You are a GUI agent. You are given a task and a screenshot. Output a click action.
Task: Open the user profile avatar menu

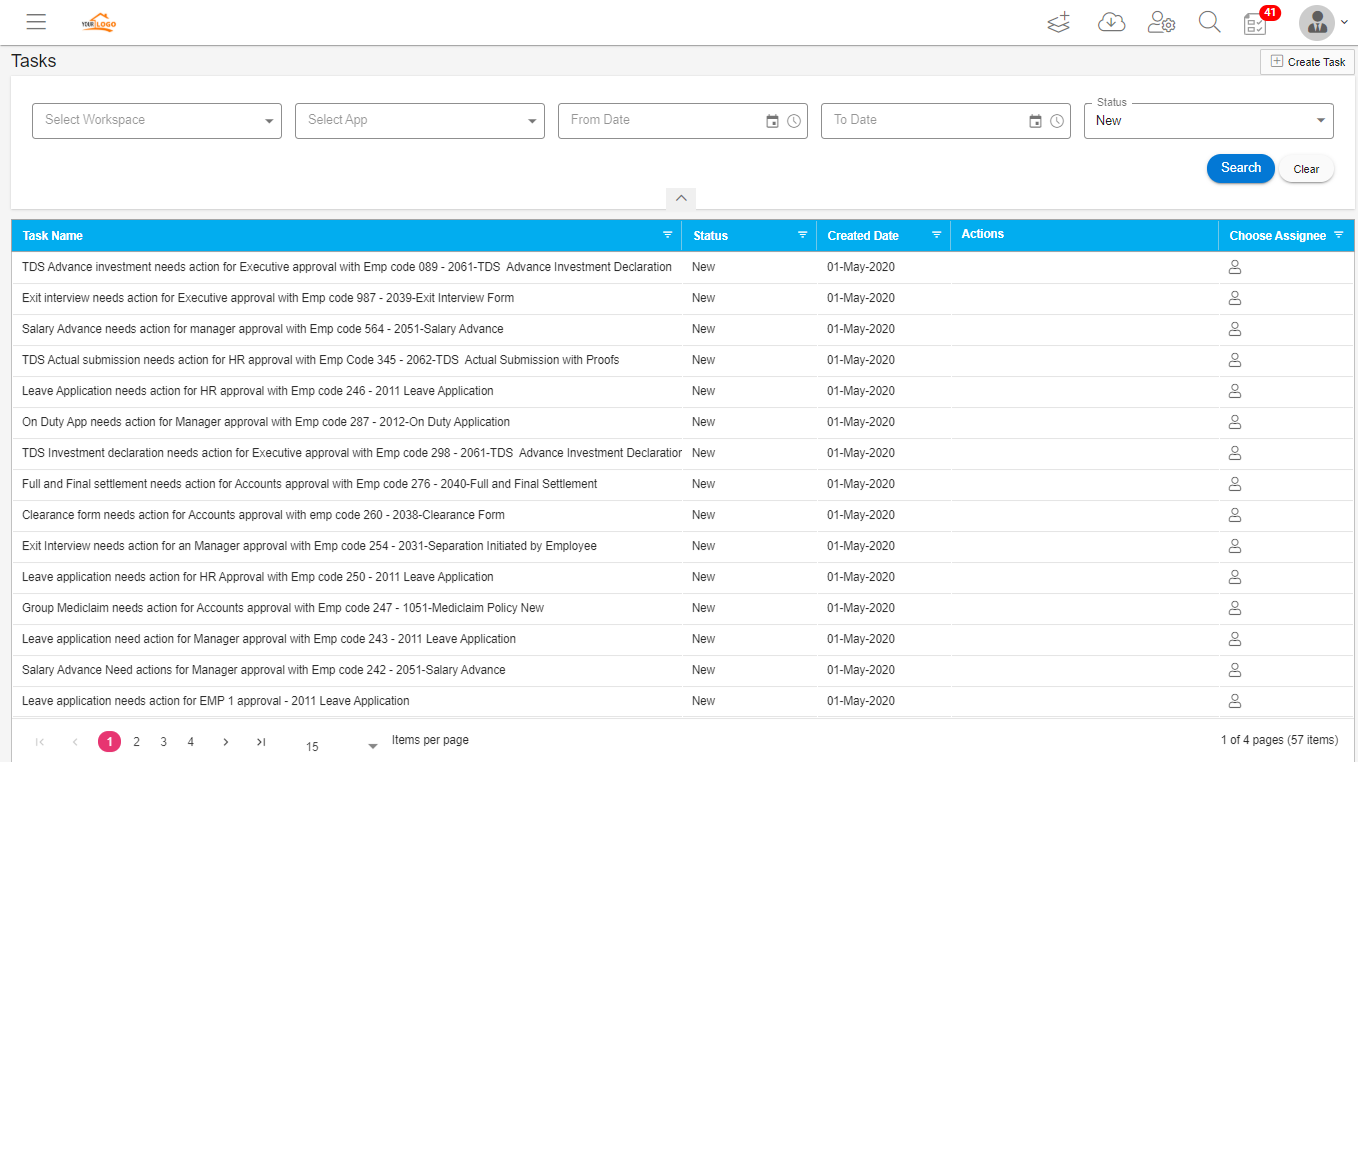[1317, 22]
